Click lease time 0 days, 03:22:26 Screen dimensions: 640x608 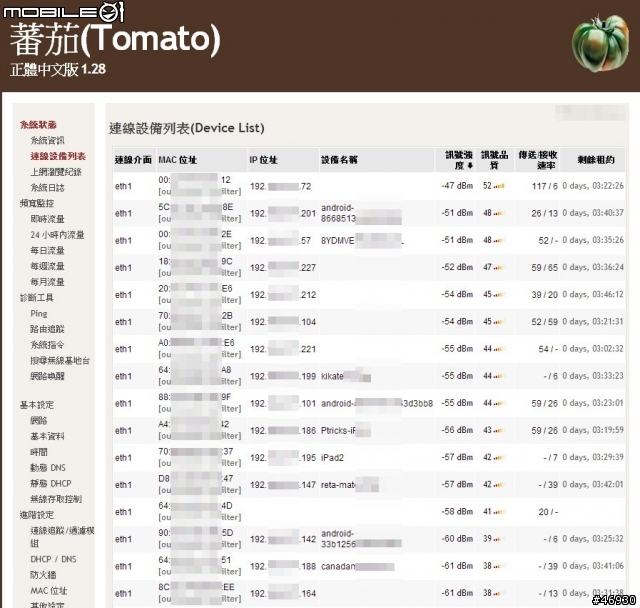click(x=593, y=186)
